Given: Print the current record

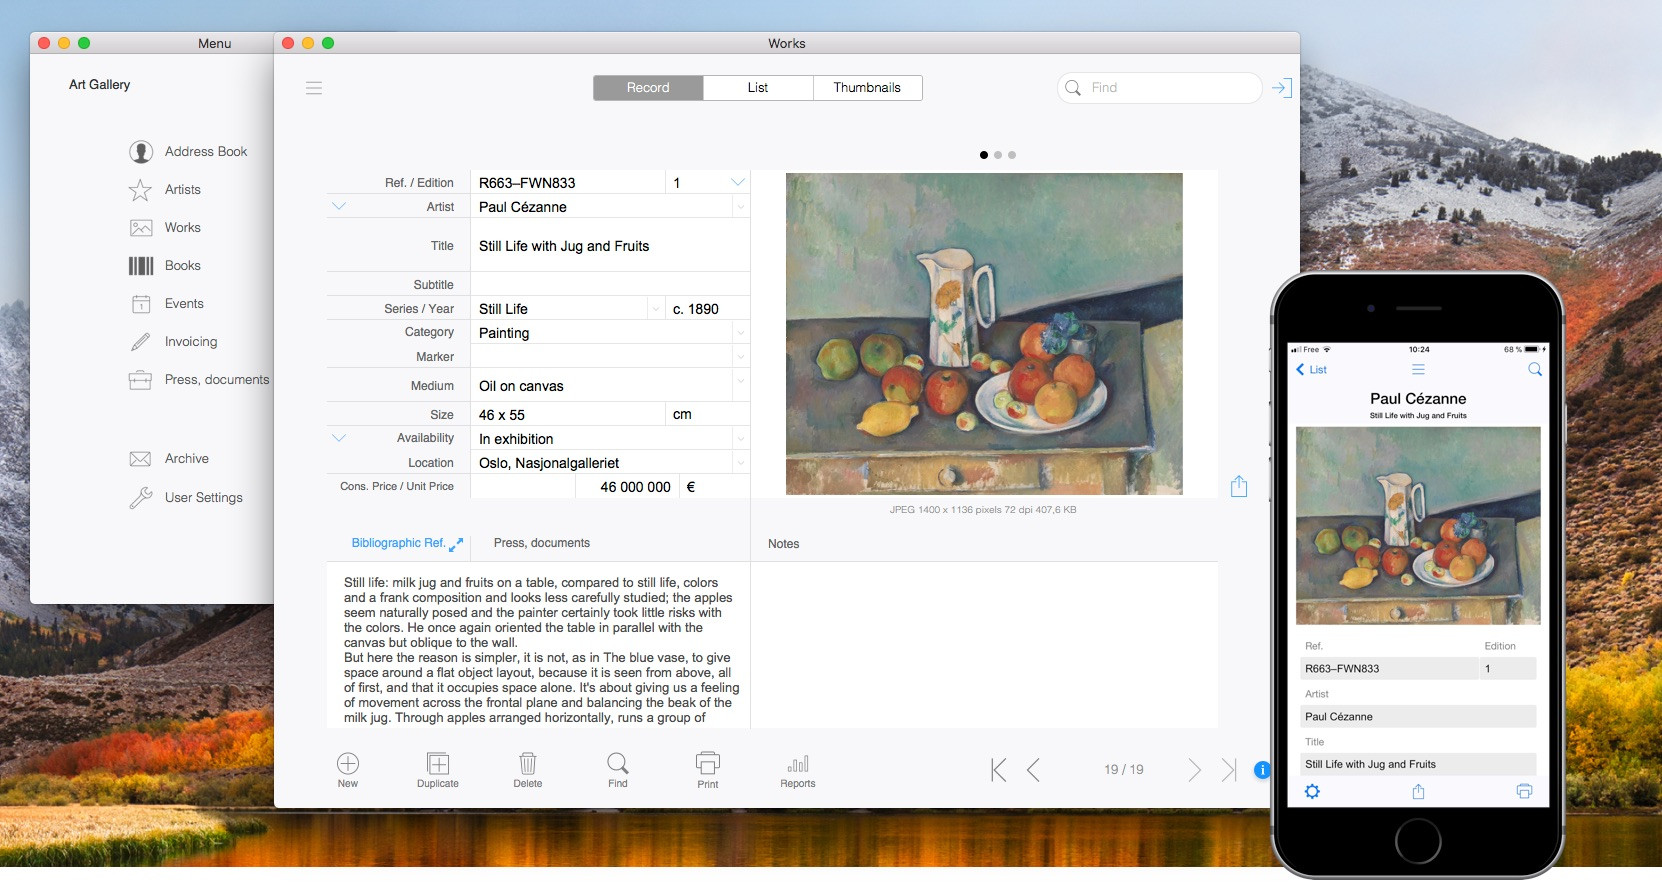Looking at the screenshot, I should pos(708,770).
